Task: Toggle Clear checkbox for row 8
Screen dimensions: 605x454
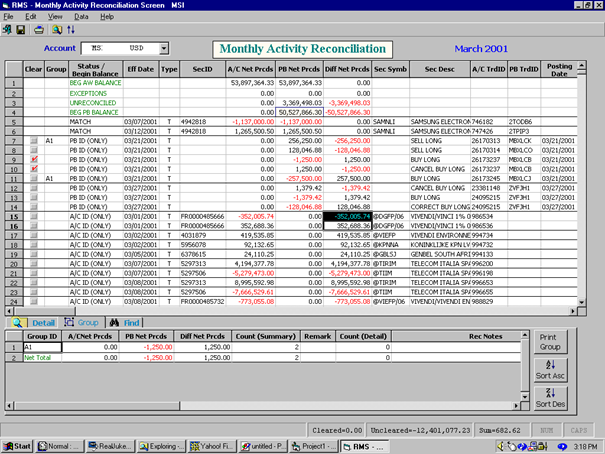Action: 34,150
